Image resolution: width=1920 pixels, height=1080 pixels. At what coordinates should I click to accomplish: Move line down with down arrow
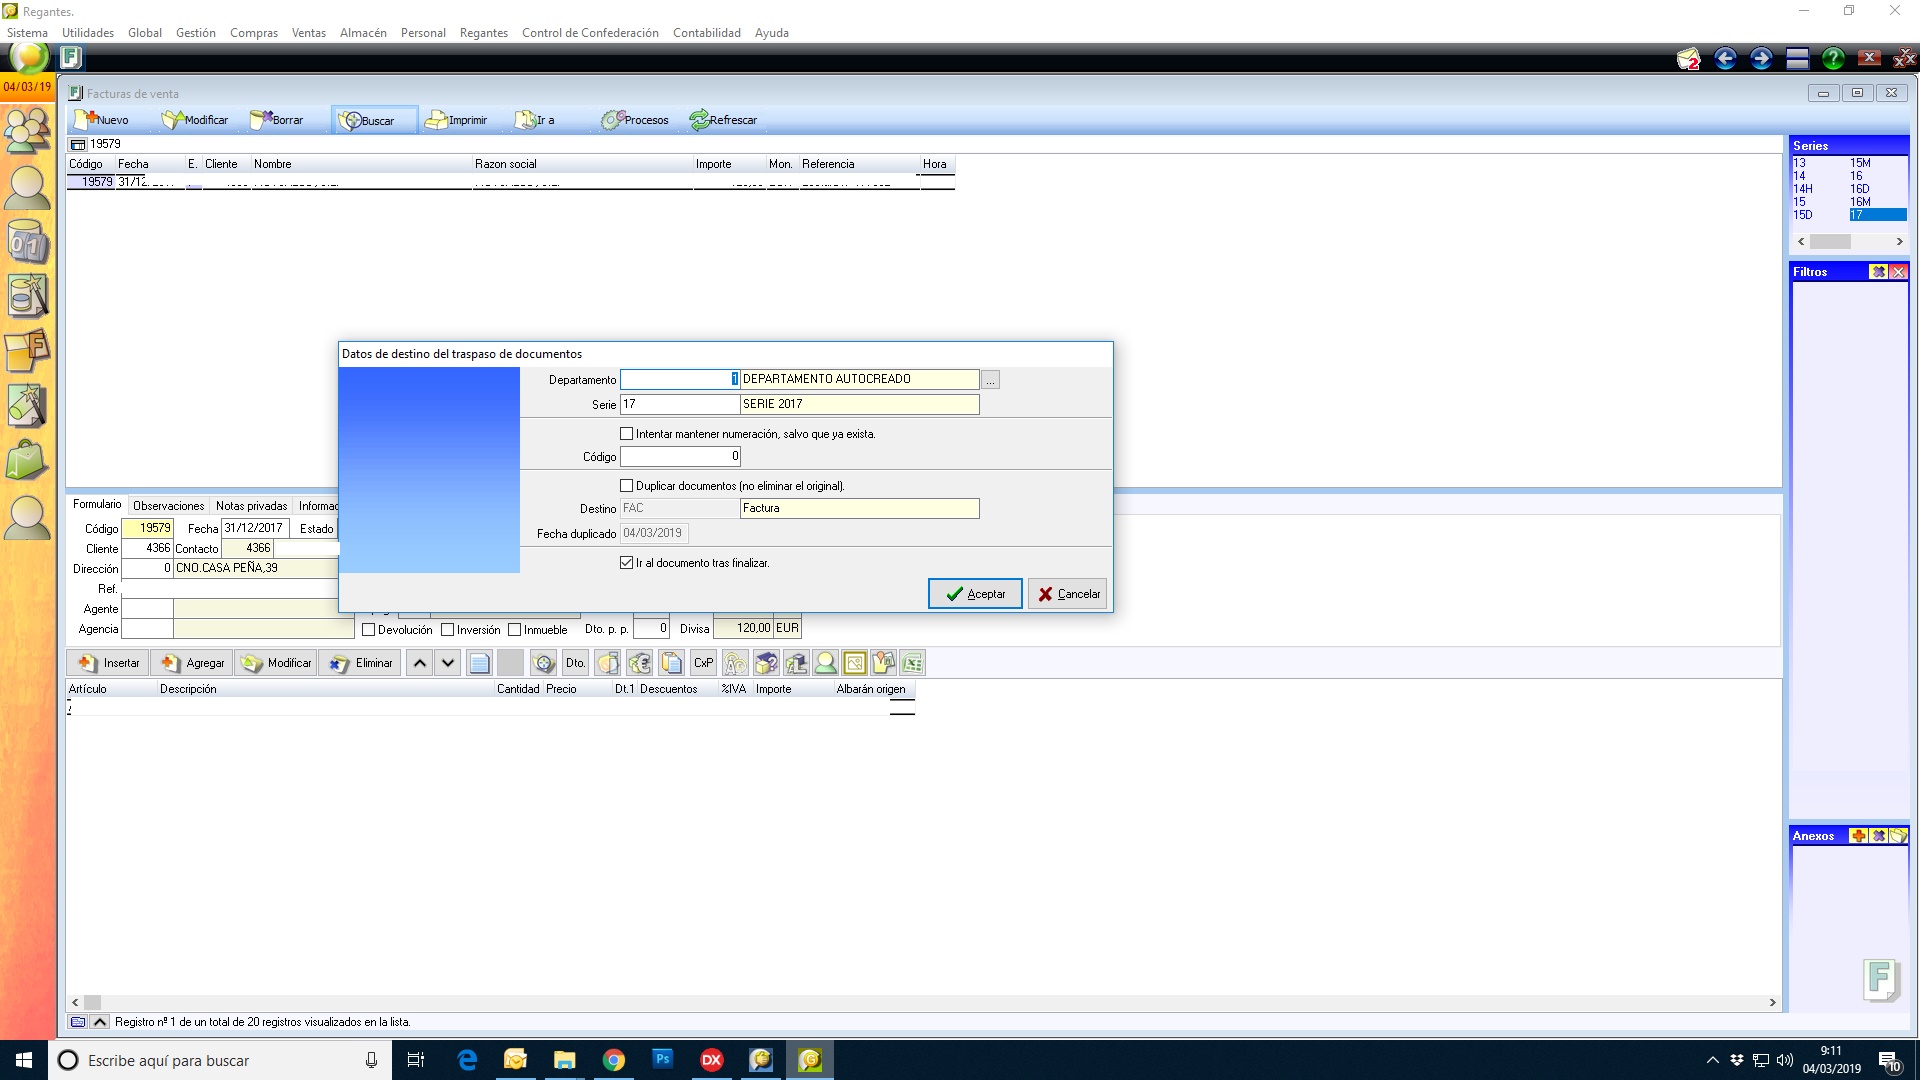point(448,663)
